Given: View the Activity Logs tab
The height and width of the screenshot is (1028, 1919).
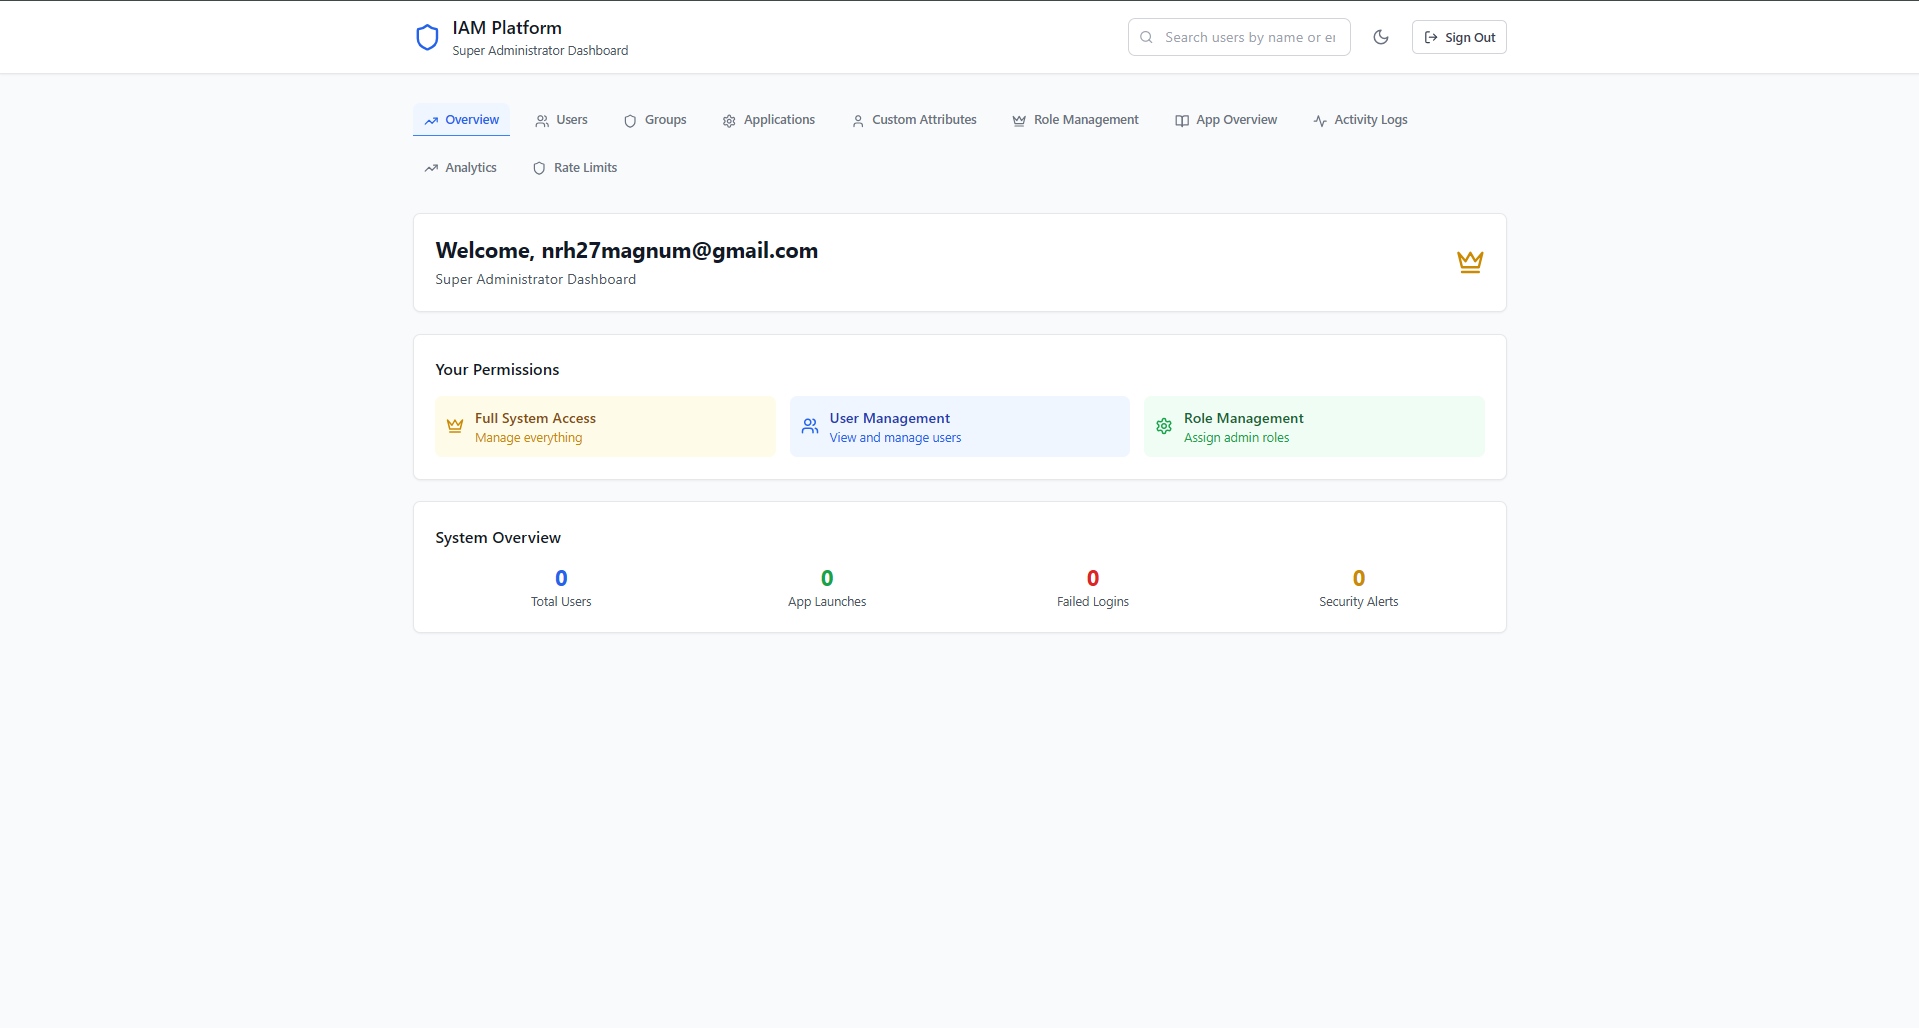Looking at the screenshot, I should point(1360,120).
